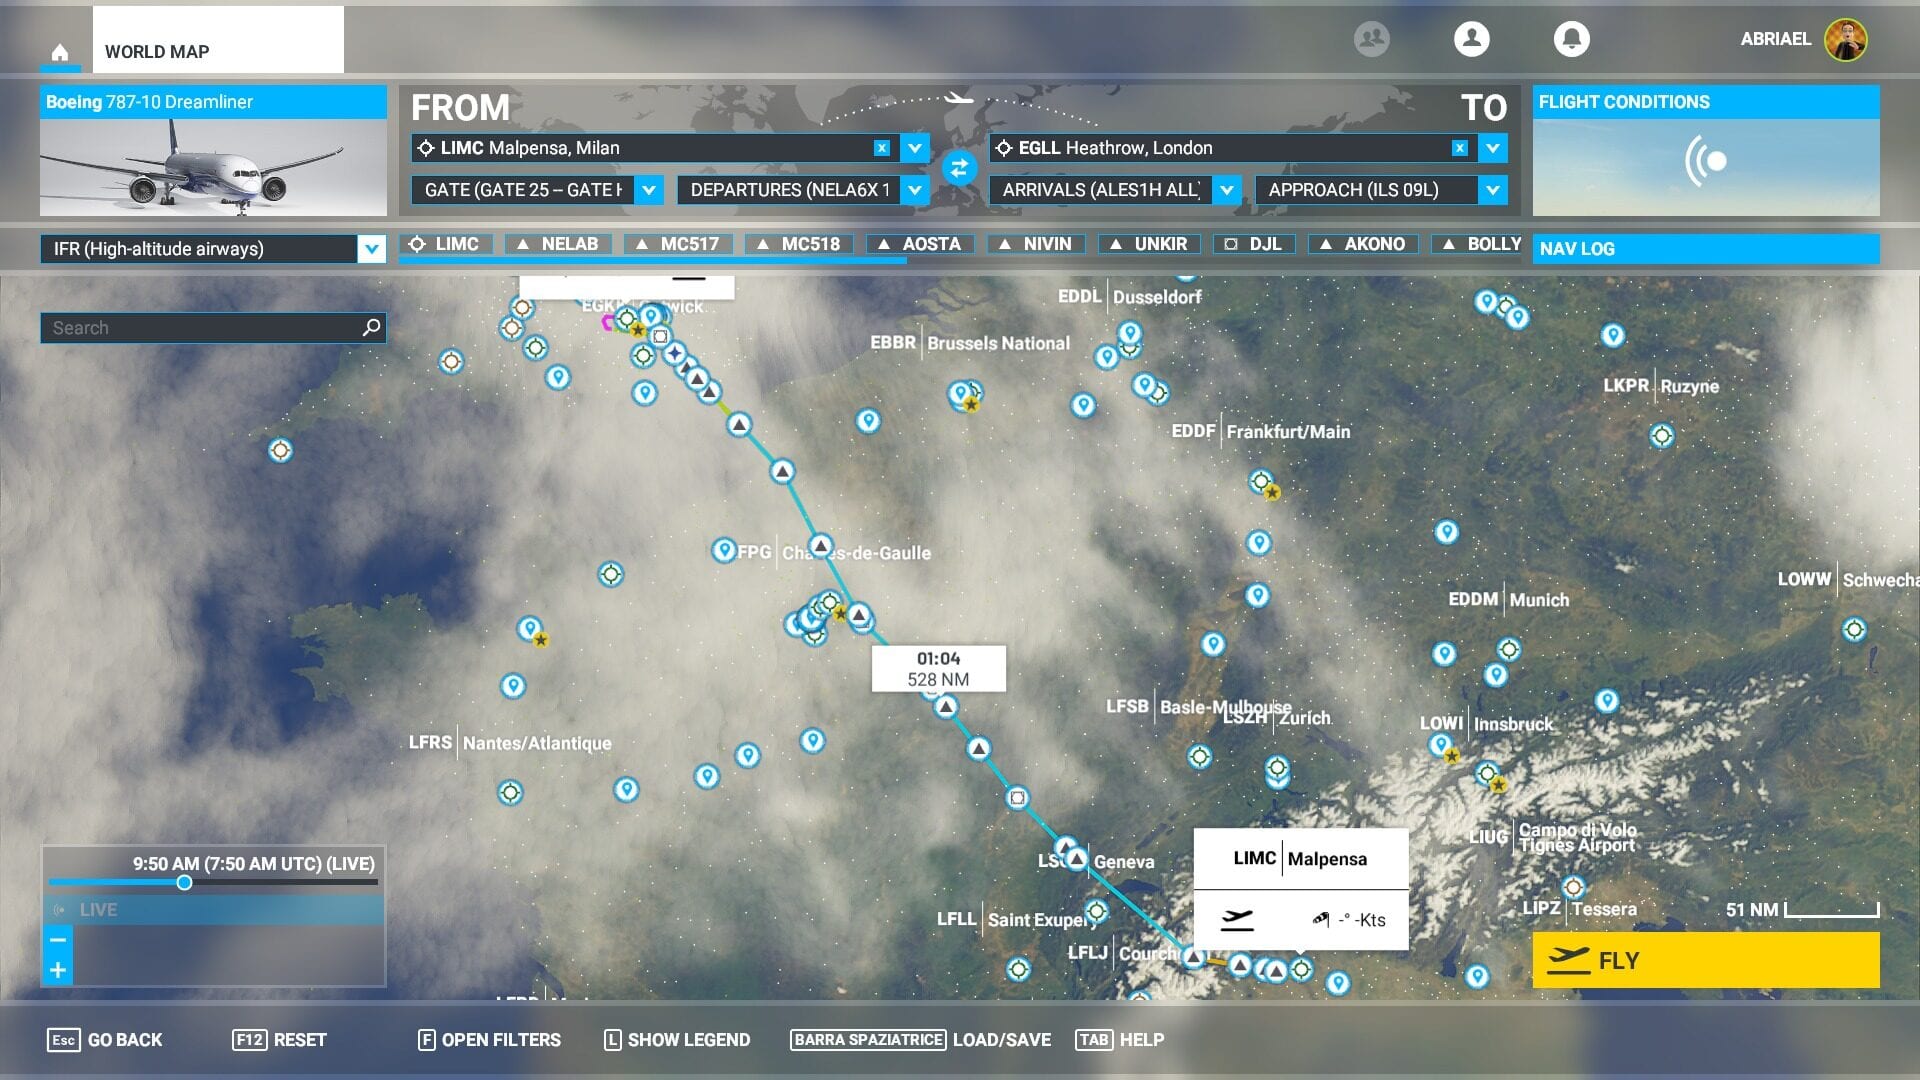
Task: Switch to the World Map tab
Action: click(156, 51)
